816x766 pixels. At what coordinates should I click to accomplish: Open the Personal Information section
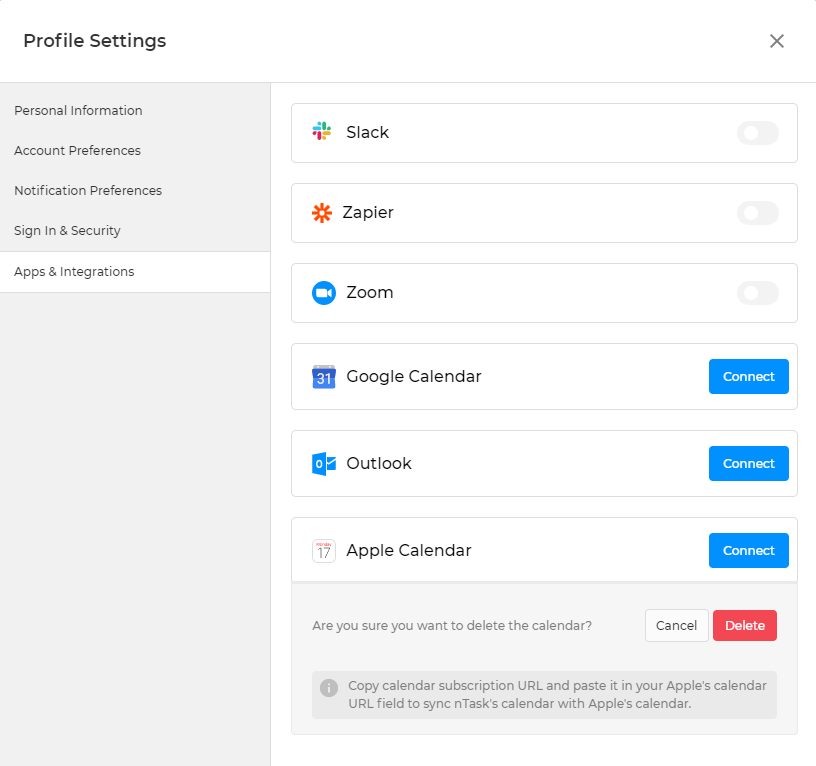tap(78, 111)
